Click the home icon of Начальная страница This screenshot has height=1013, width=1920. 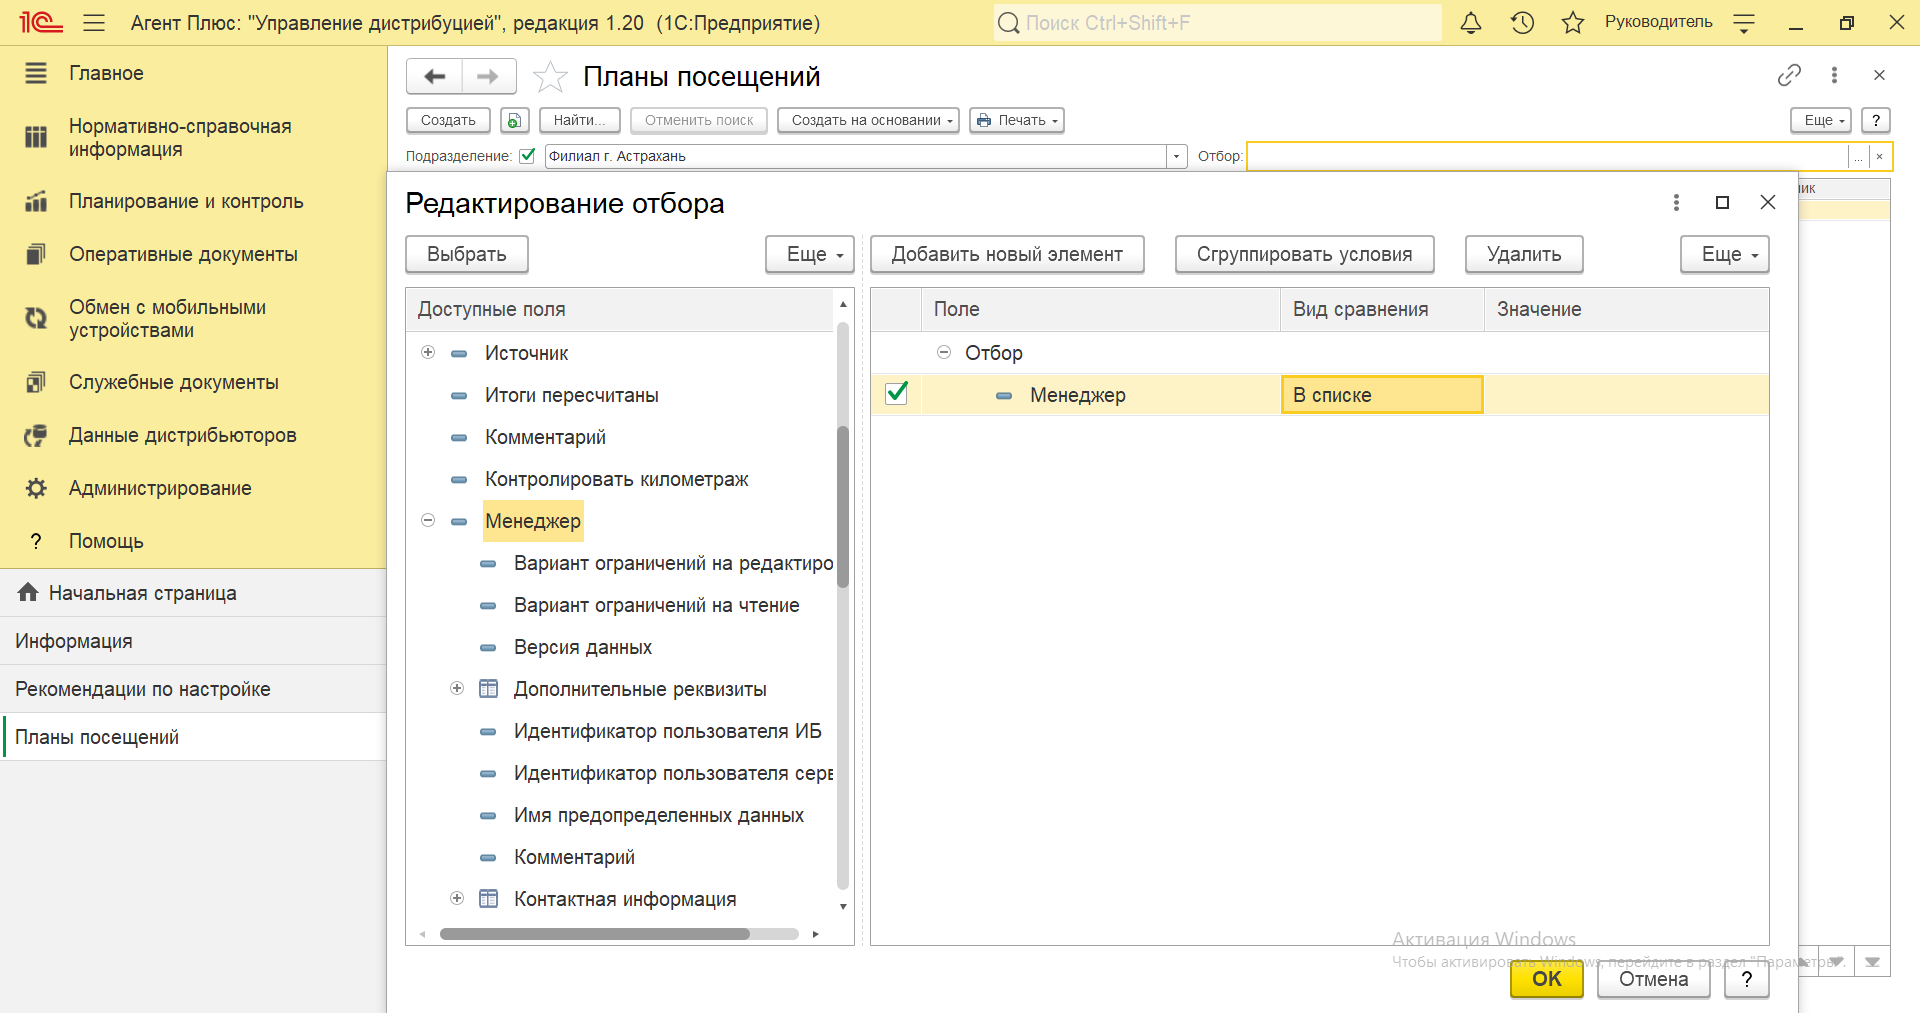tap(28, 592)
